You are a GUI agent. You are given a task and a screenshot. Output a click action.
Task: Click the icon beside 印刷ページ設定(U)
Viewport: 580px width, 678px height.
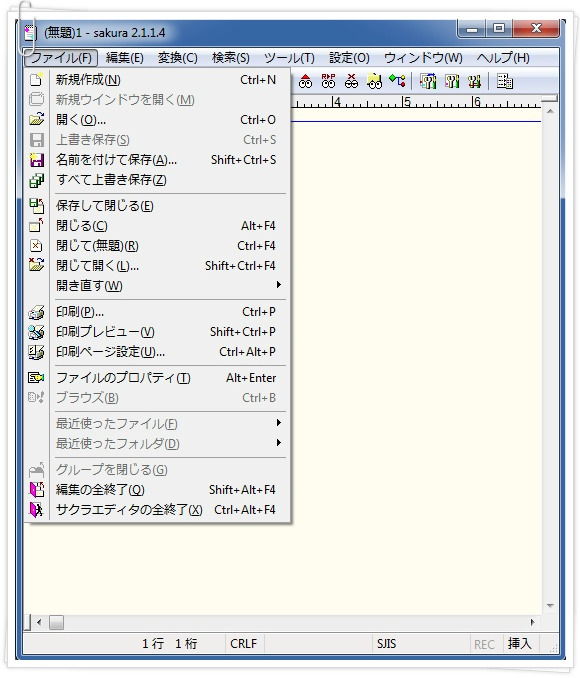tap(36, 352)
